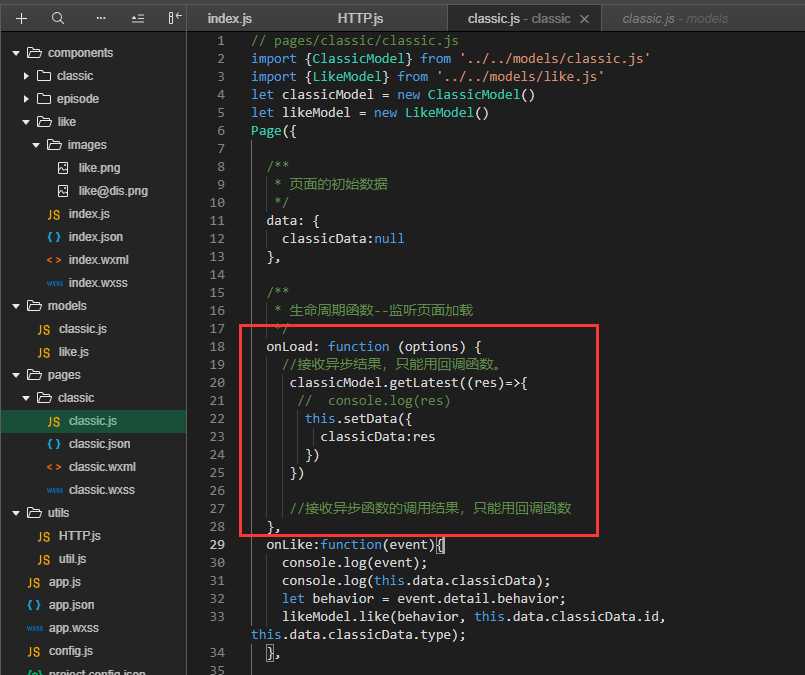The height and width of the screenshot is (675, 805).
Task: Open index.js in the like folder
Action: tap(89, 214)
